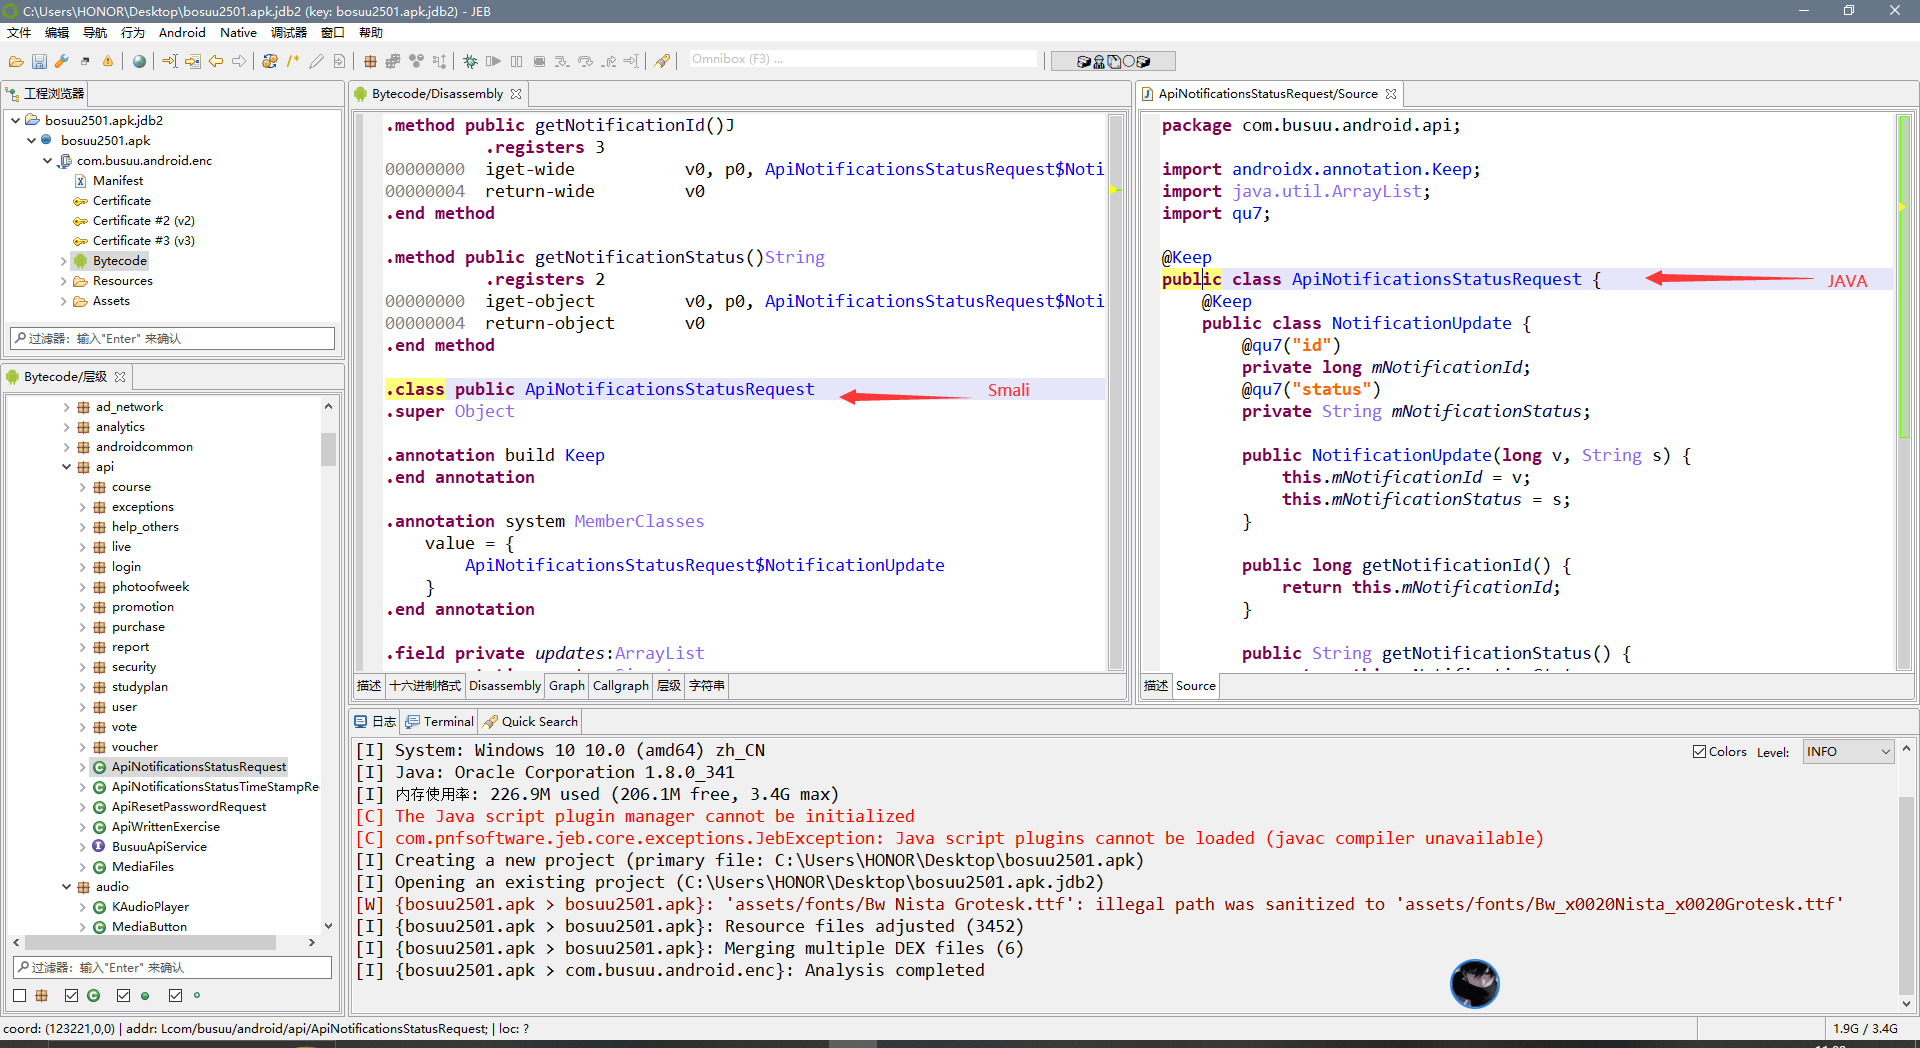The height and width of the screenshot is (1048, 1920).
Task: Select the ApiResetPasswordRequest class
Action: pos(189,807)
